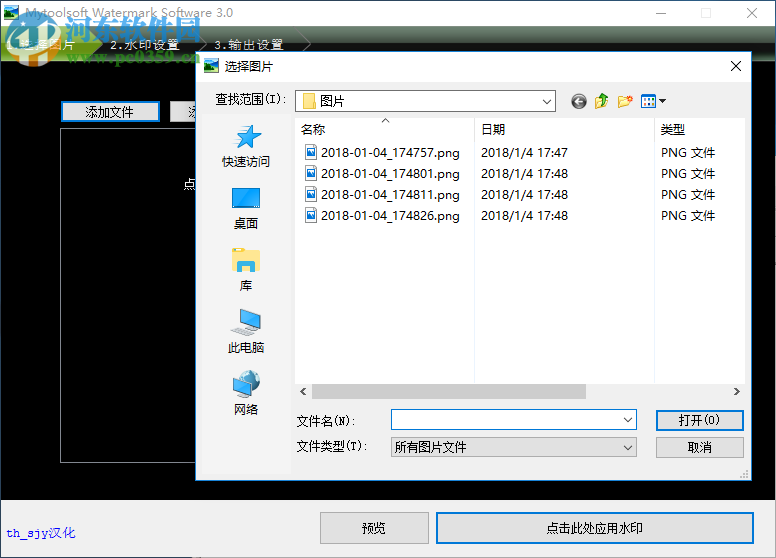Open 此电脑 this PC location
The height and width of the screenshot is (558, 776).
(246, 332)
